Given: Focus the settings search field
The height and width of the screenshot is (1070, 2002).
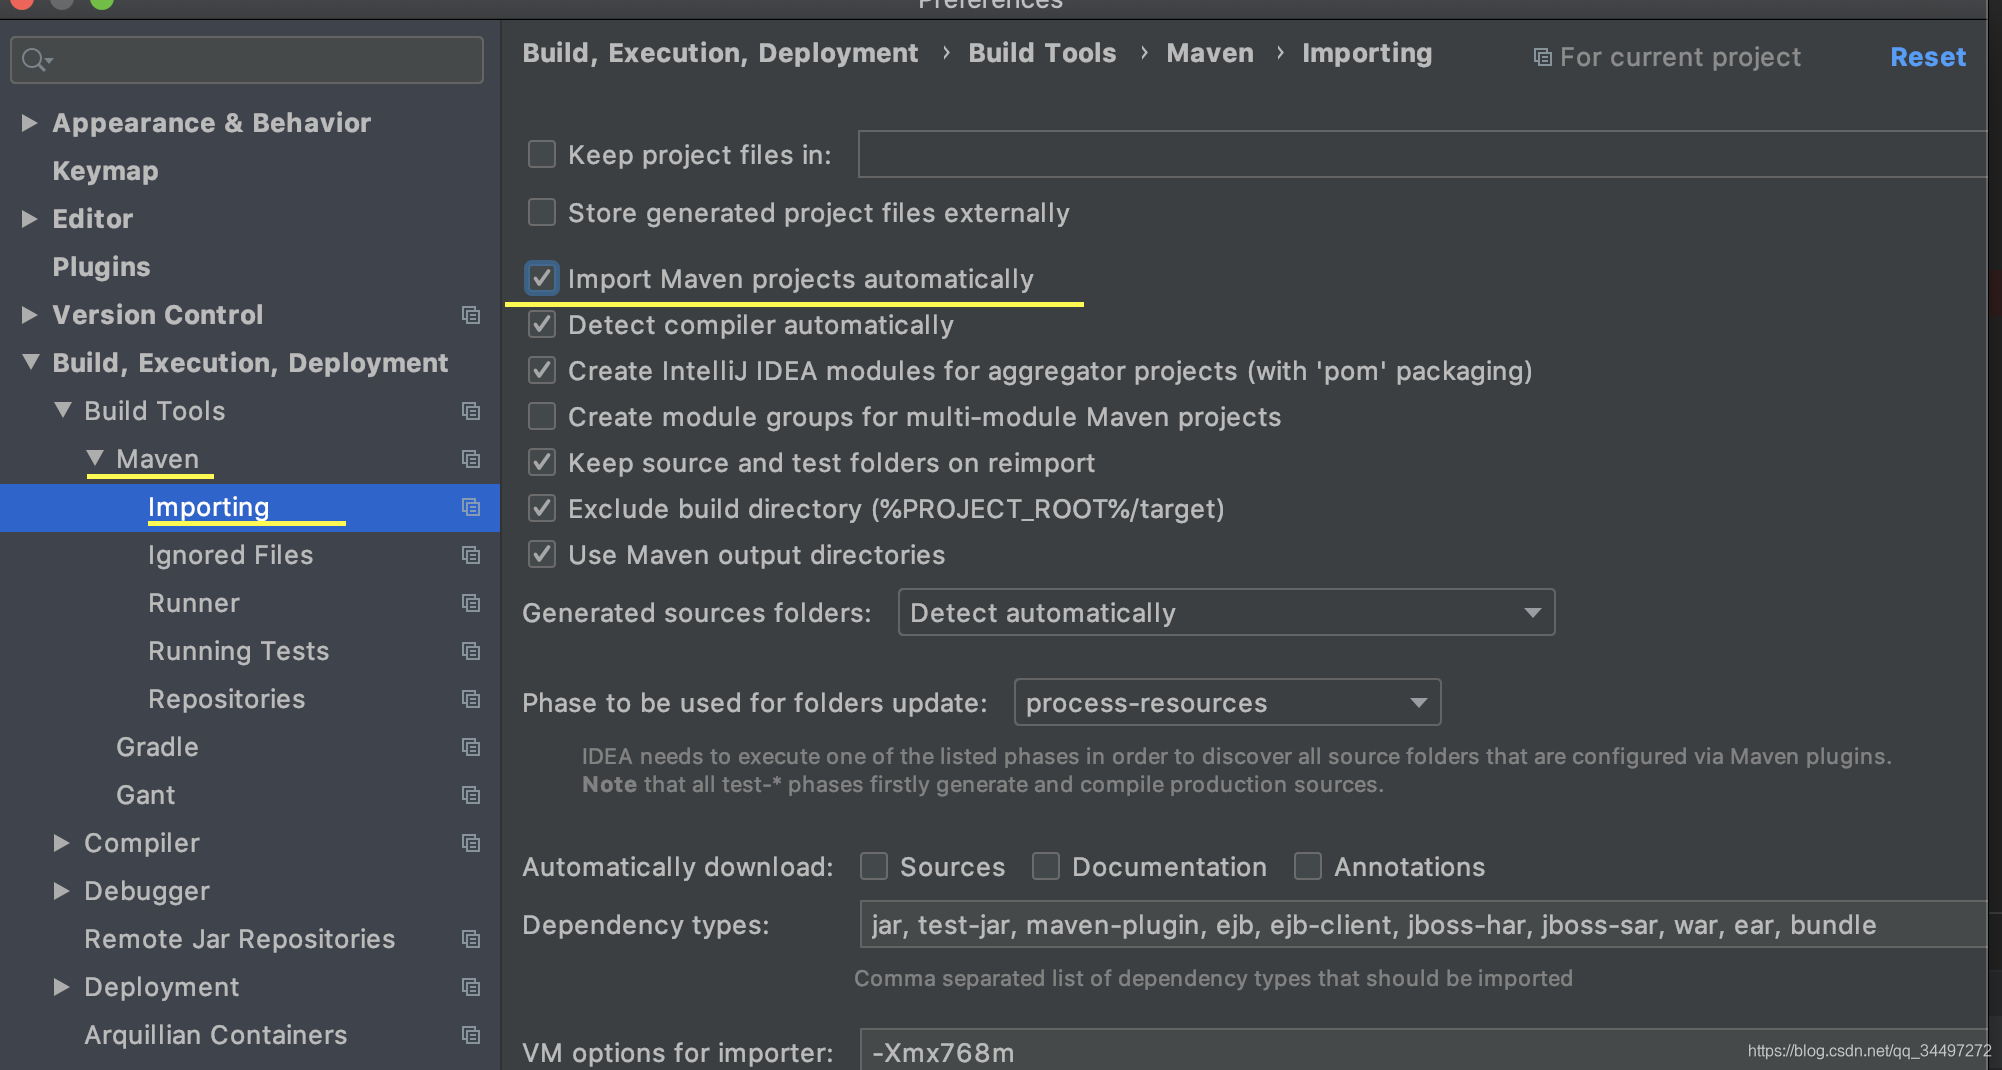Looking at the screenshot, I should point(247,60).
